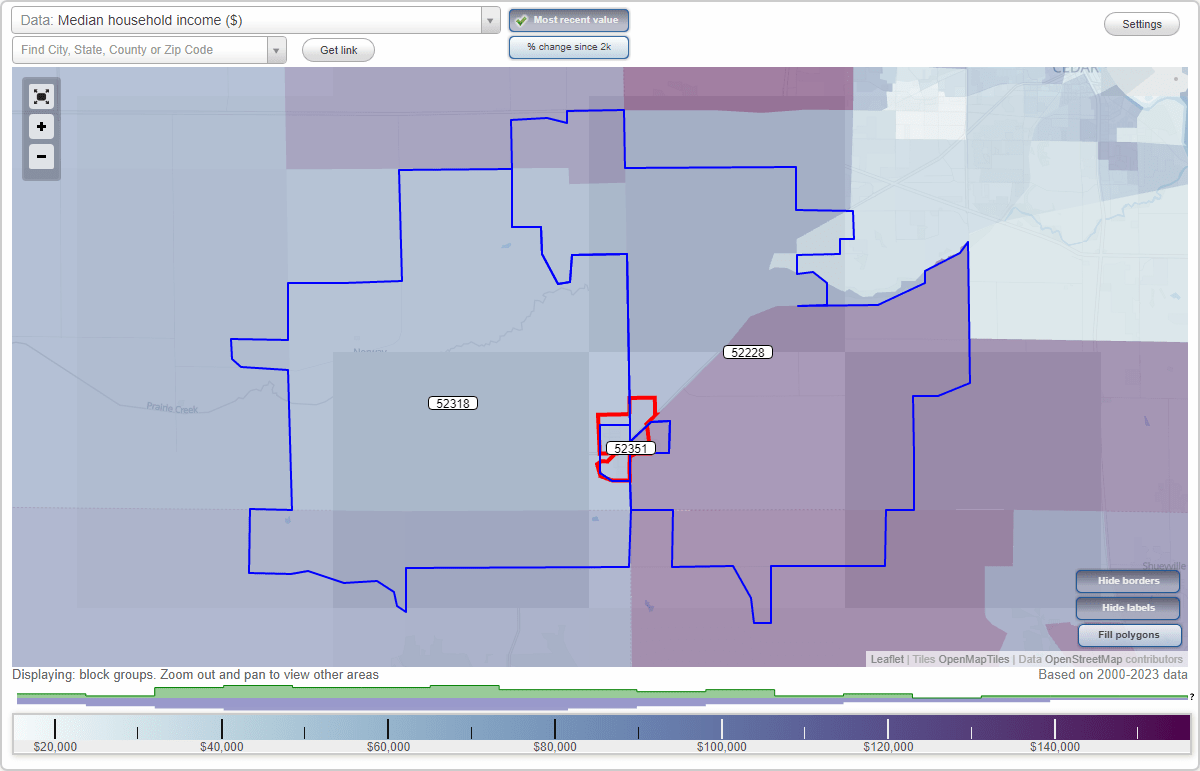Click the $40,000 legend label
The height and width of the screenshot is (771, 1200).
click(x=221, y=746)
